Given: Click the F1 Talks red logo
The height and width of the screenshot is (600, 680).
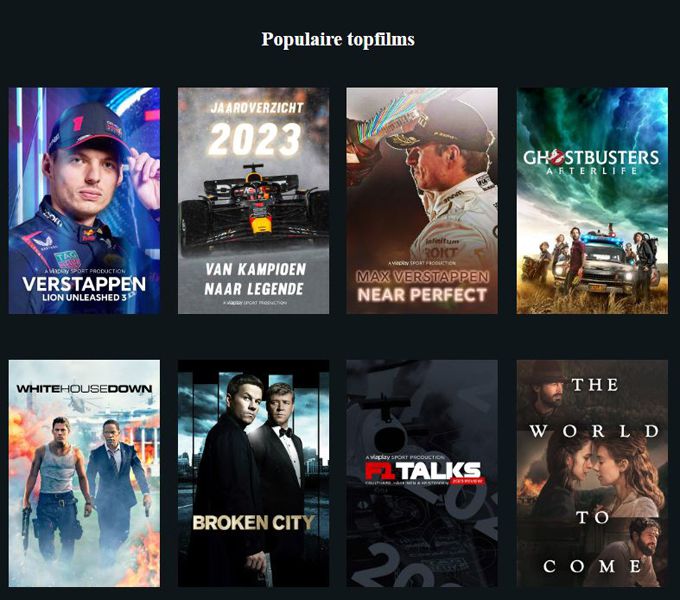Looking at the screenshot, I should 423,472.
